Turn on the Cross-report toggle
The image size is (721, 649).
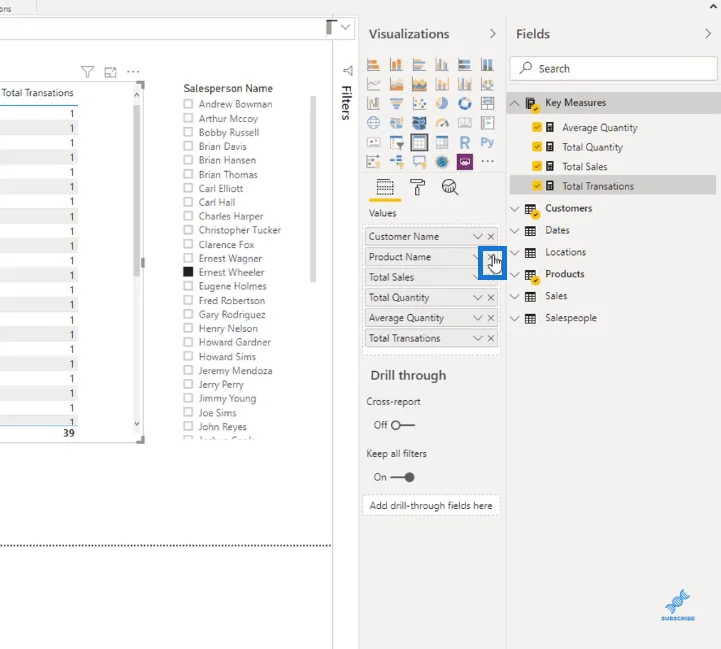point(403,425)
